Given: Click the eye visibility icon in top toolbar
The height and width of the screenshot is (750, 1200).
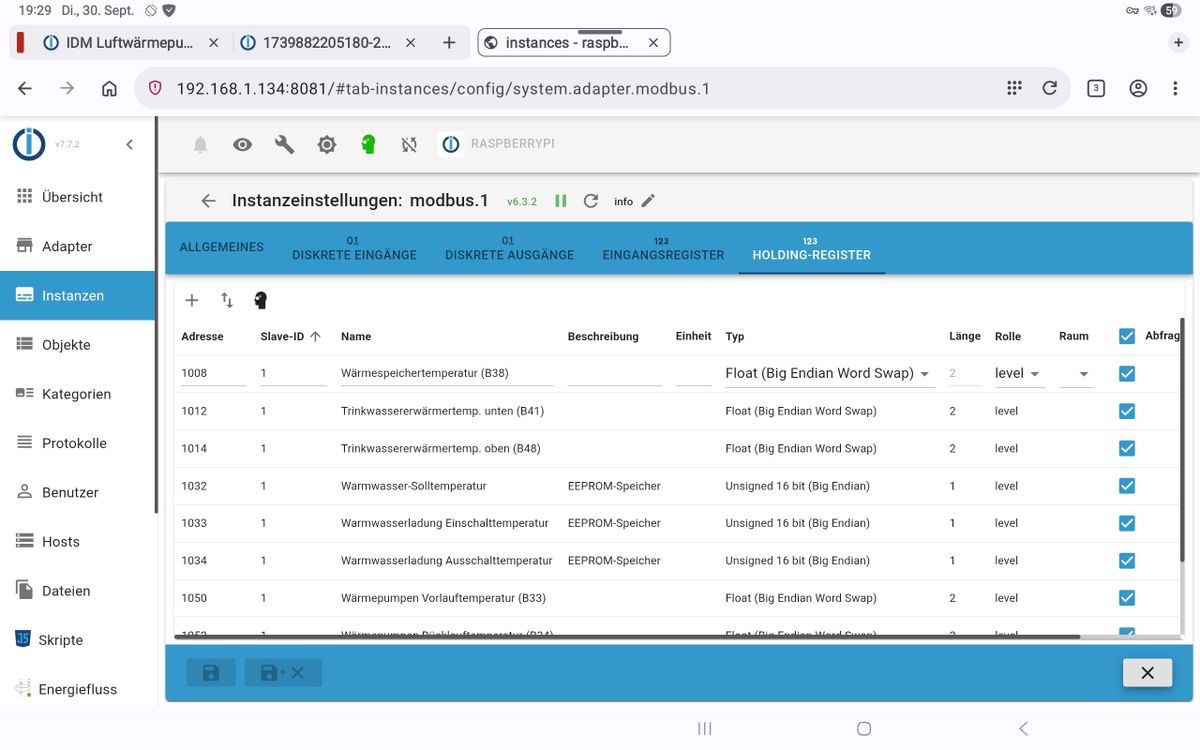Looking at the screenshot, I should point(242,145).
